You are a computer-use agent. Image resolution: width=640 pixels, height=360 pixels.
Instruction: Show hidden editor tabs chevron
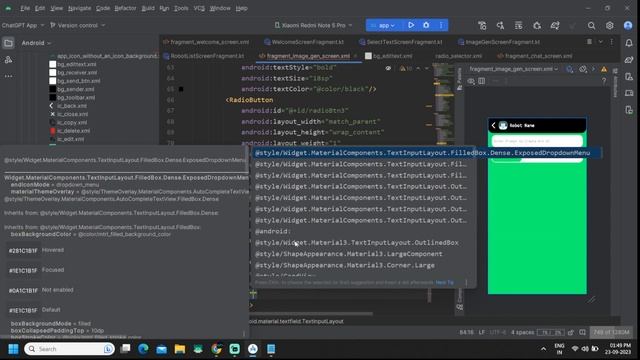coord(600,42)
